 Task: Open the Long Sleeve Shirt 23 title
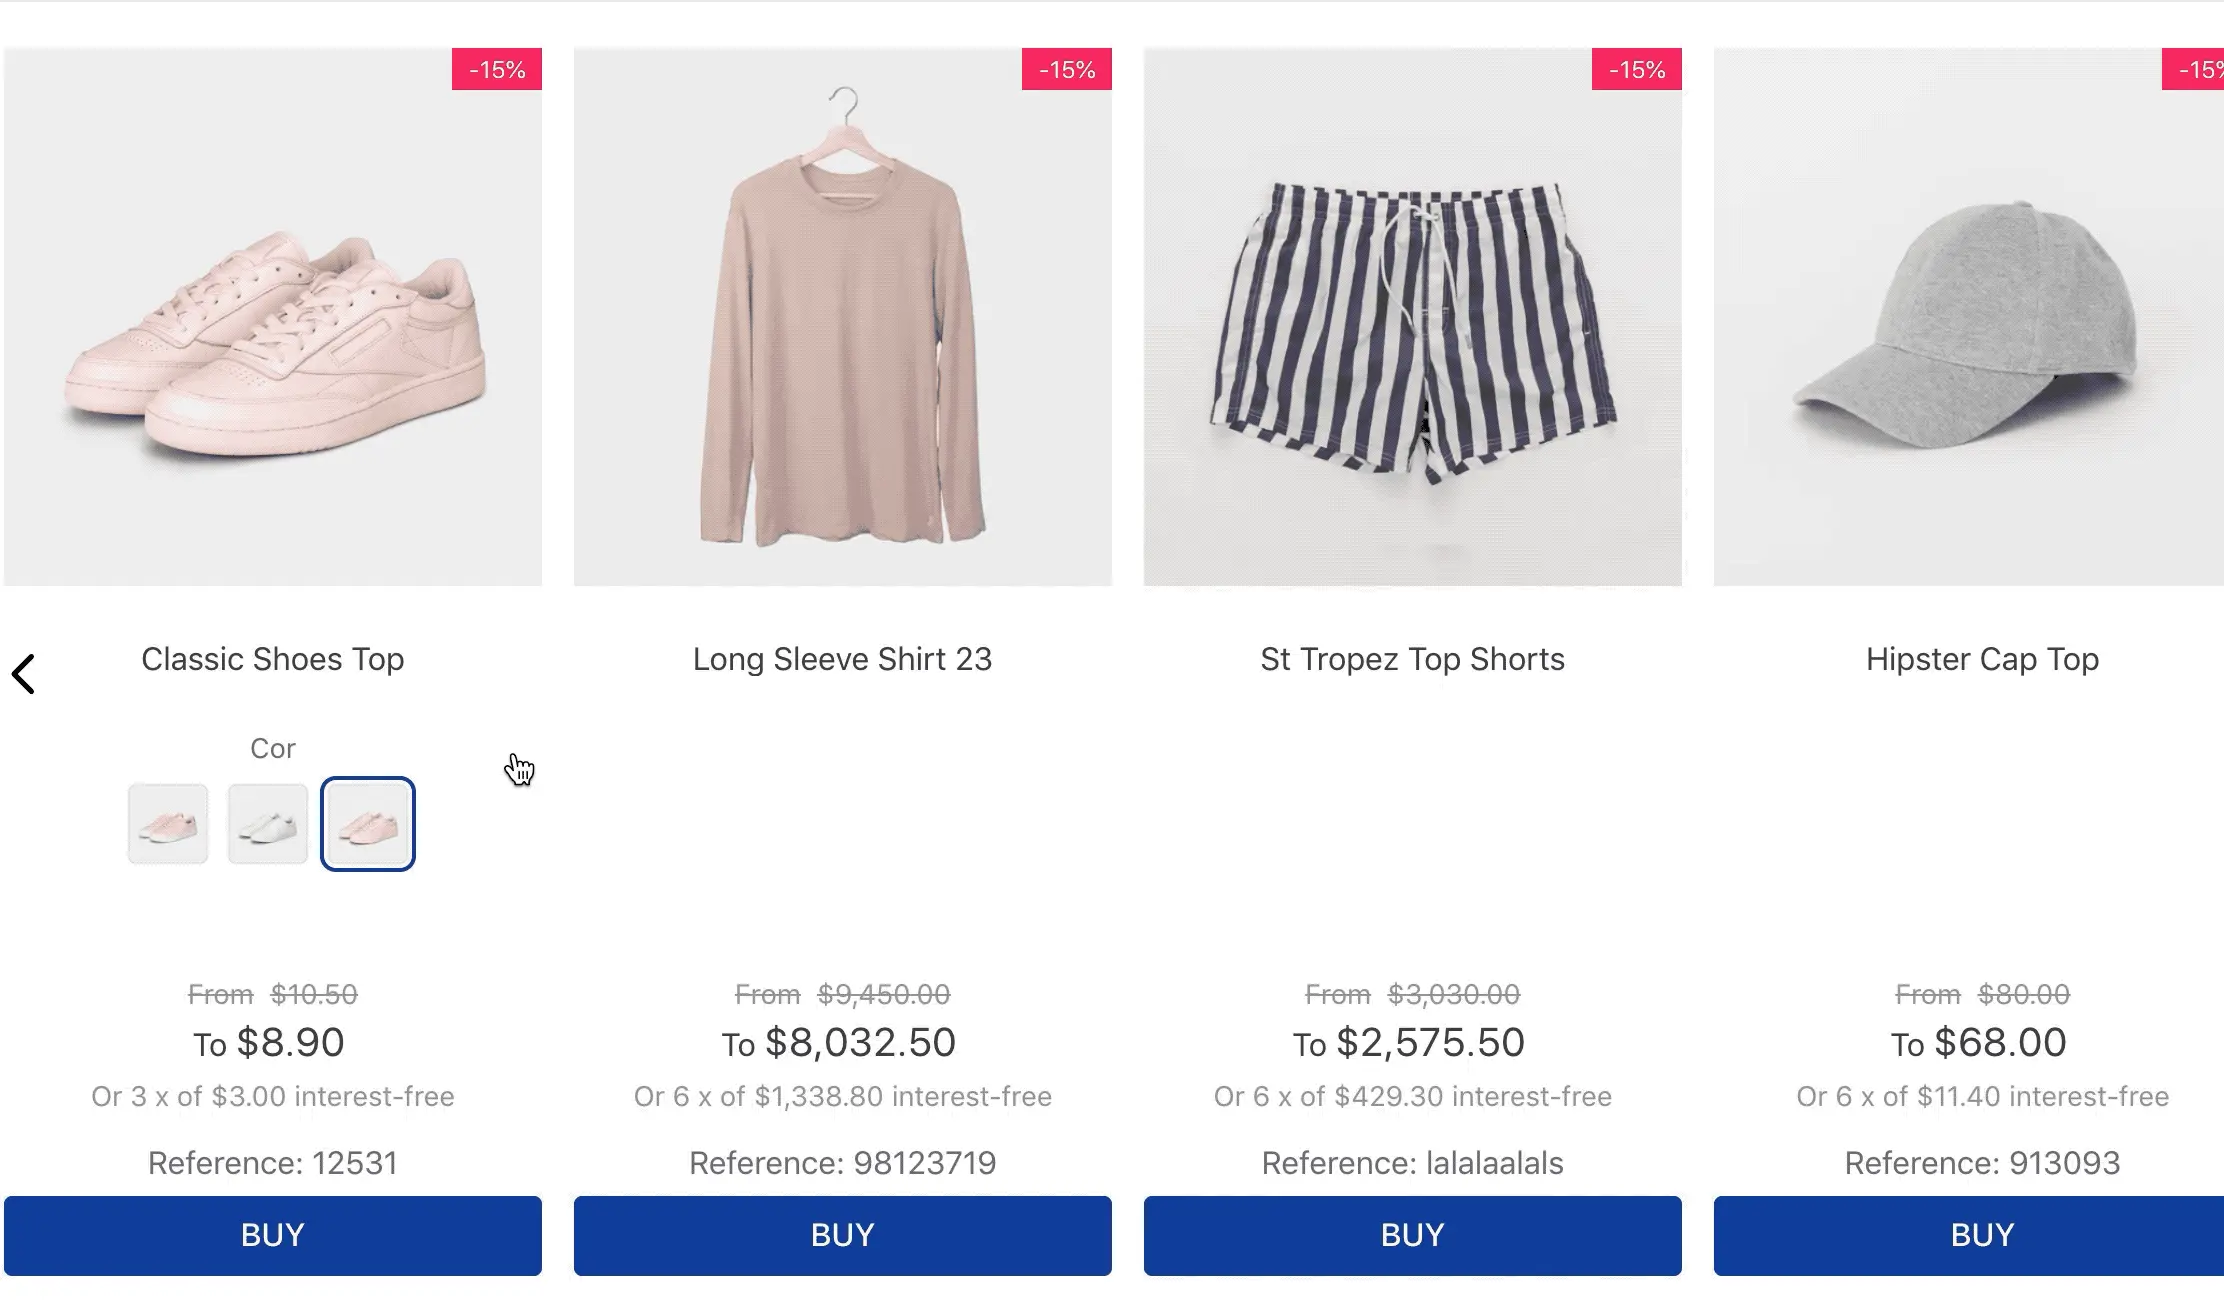click(842, 659)
